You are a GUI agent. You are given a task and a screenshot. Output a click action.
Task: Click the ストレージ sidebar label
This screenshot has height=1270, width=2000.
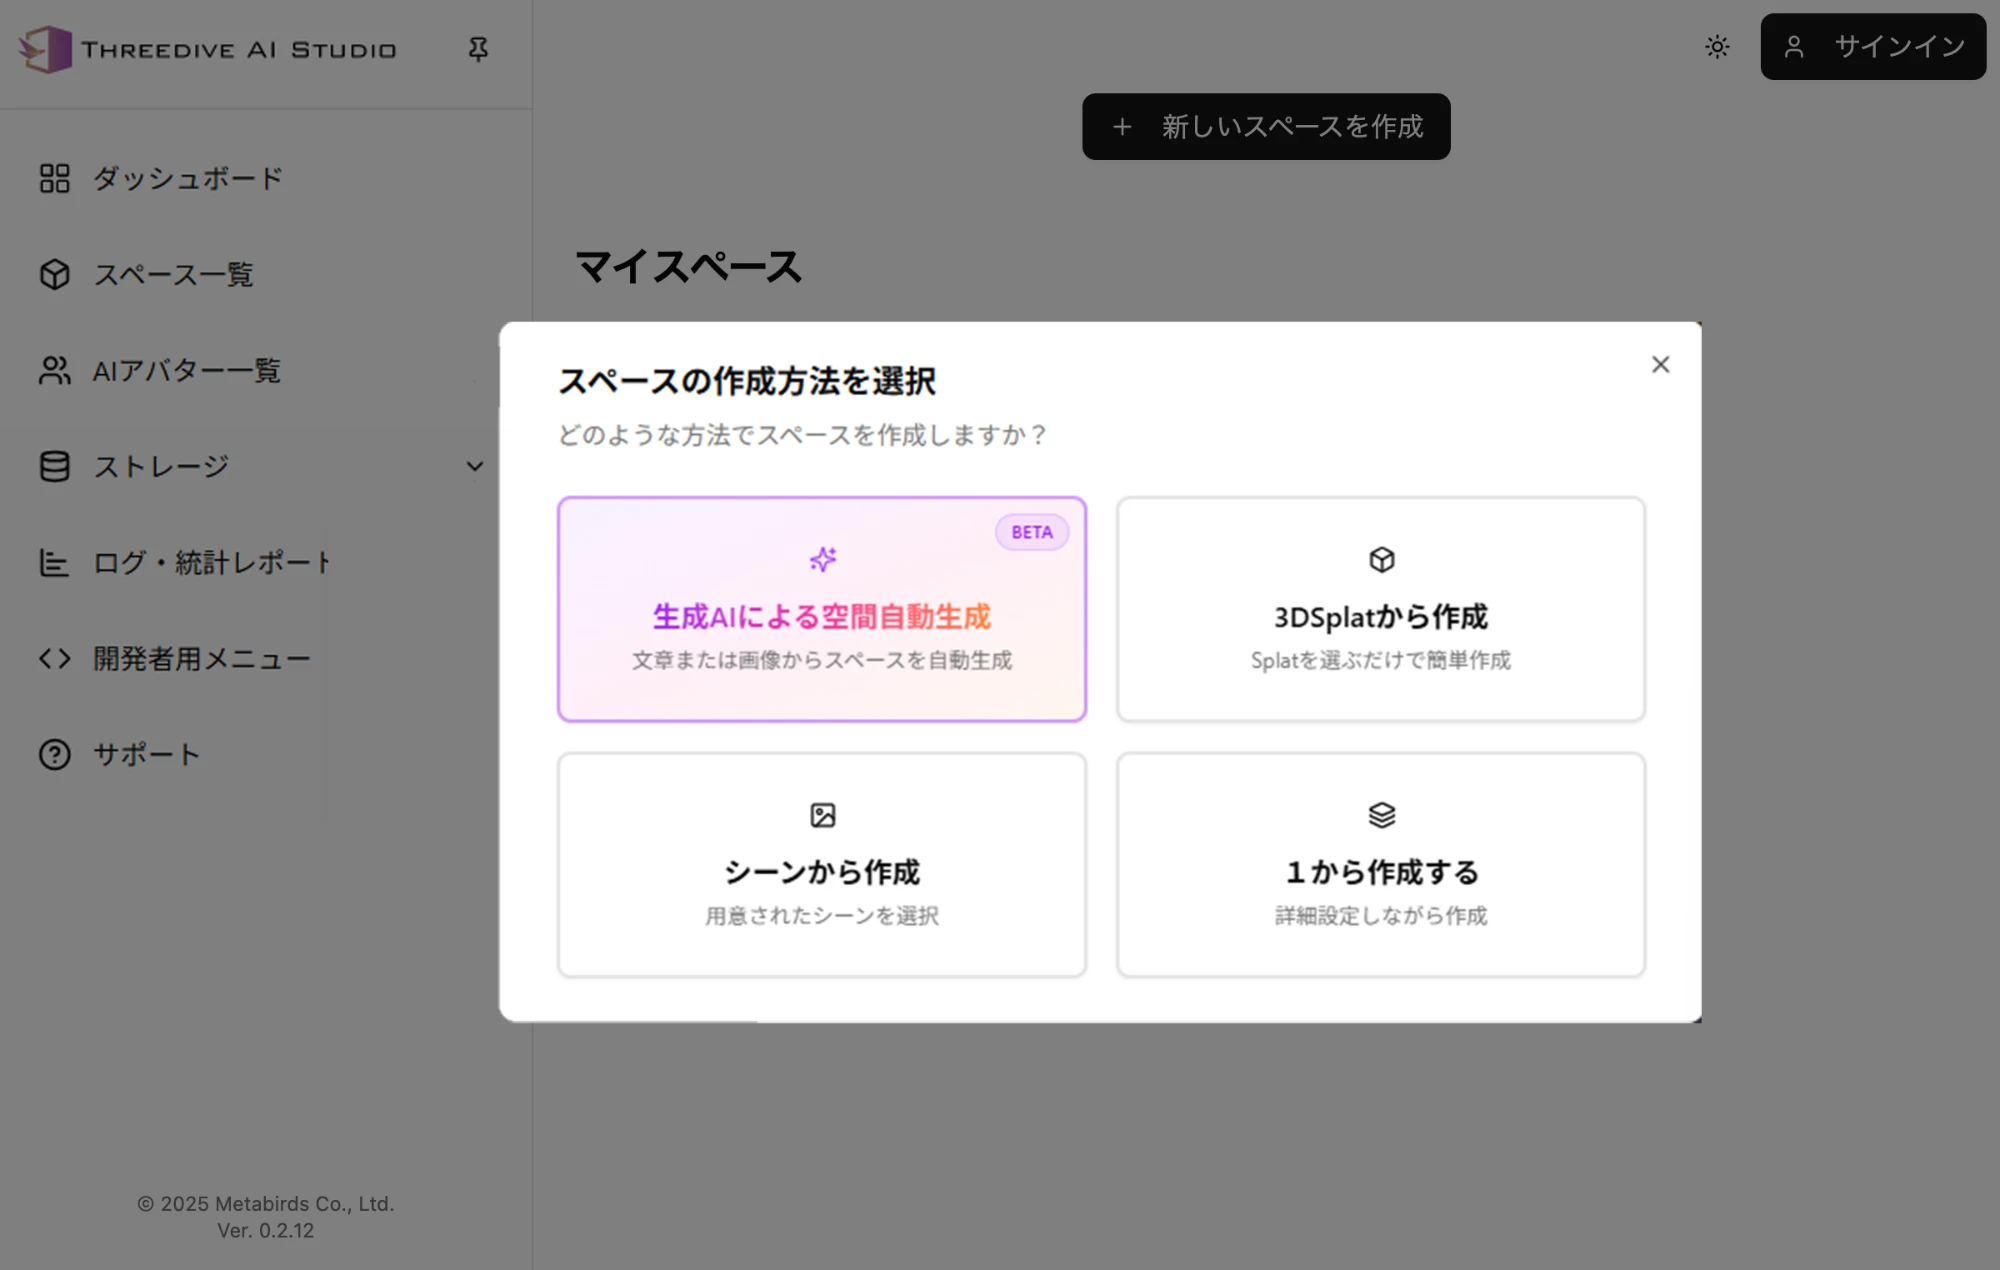(161, 466)
